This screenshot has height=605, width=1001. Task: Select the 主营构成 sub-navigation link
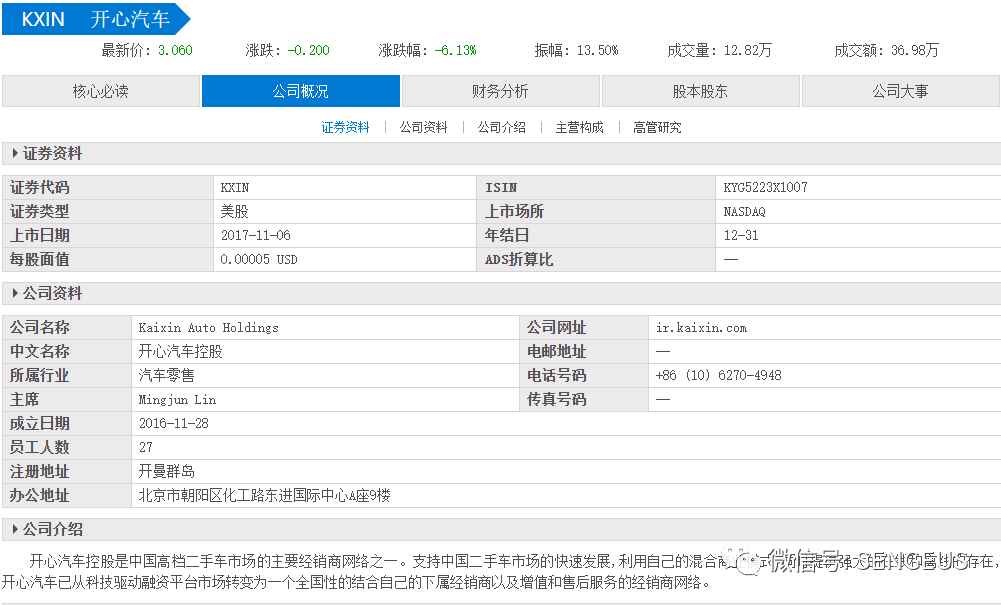[x=579, y=127]
